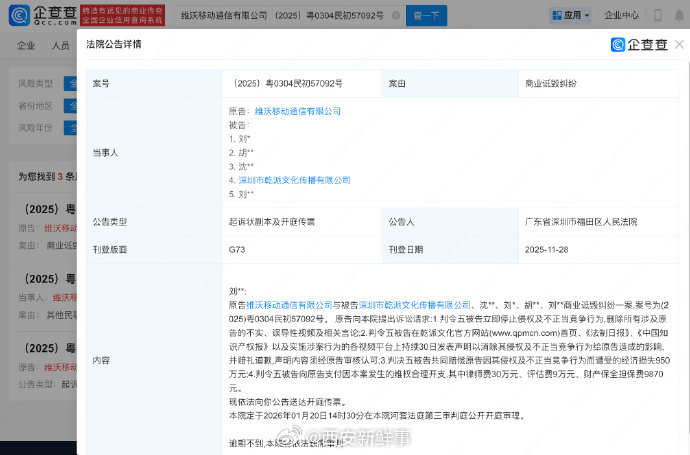Switch to the 人员 tab
The image size is (690, 455).
point(60,45)
